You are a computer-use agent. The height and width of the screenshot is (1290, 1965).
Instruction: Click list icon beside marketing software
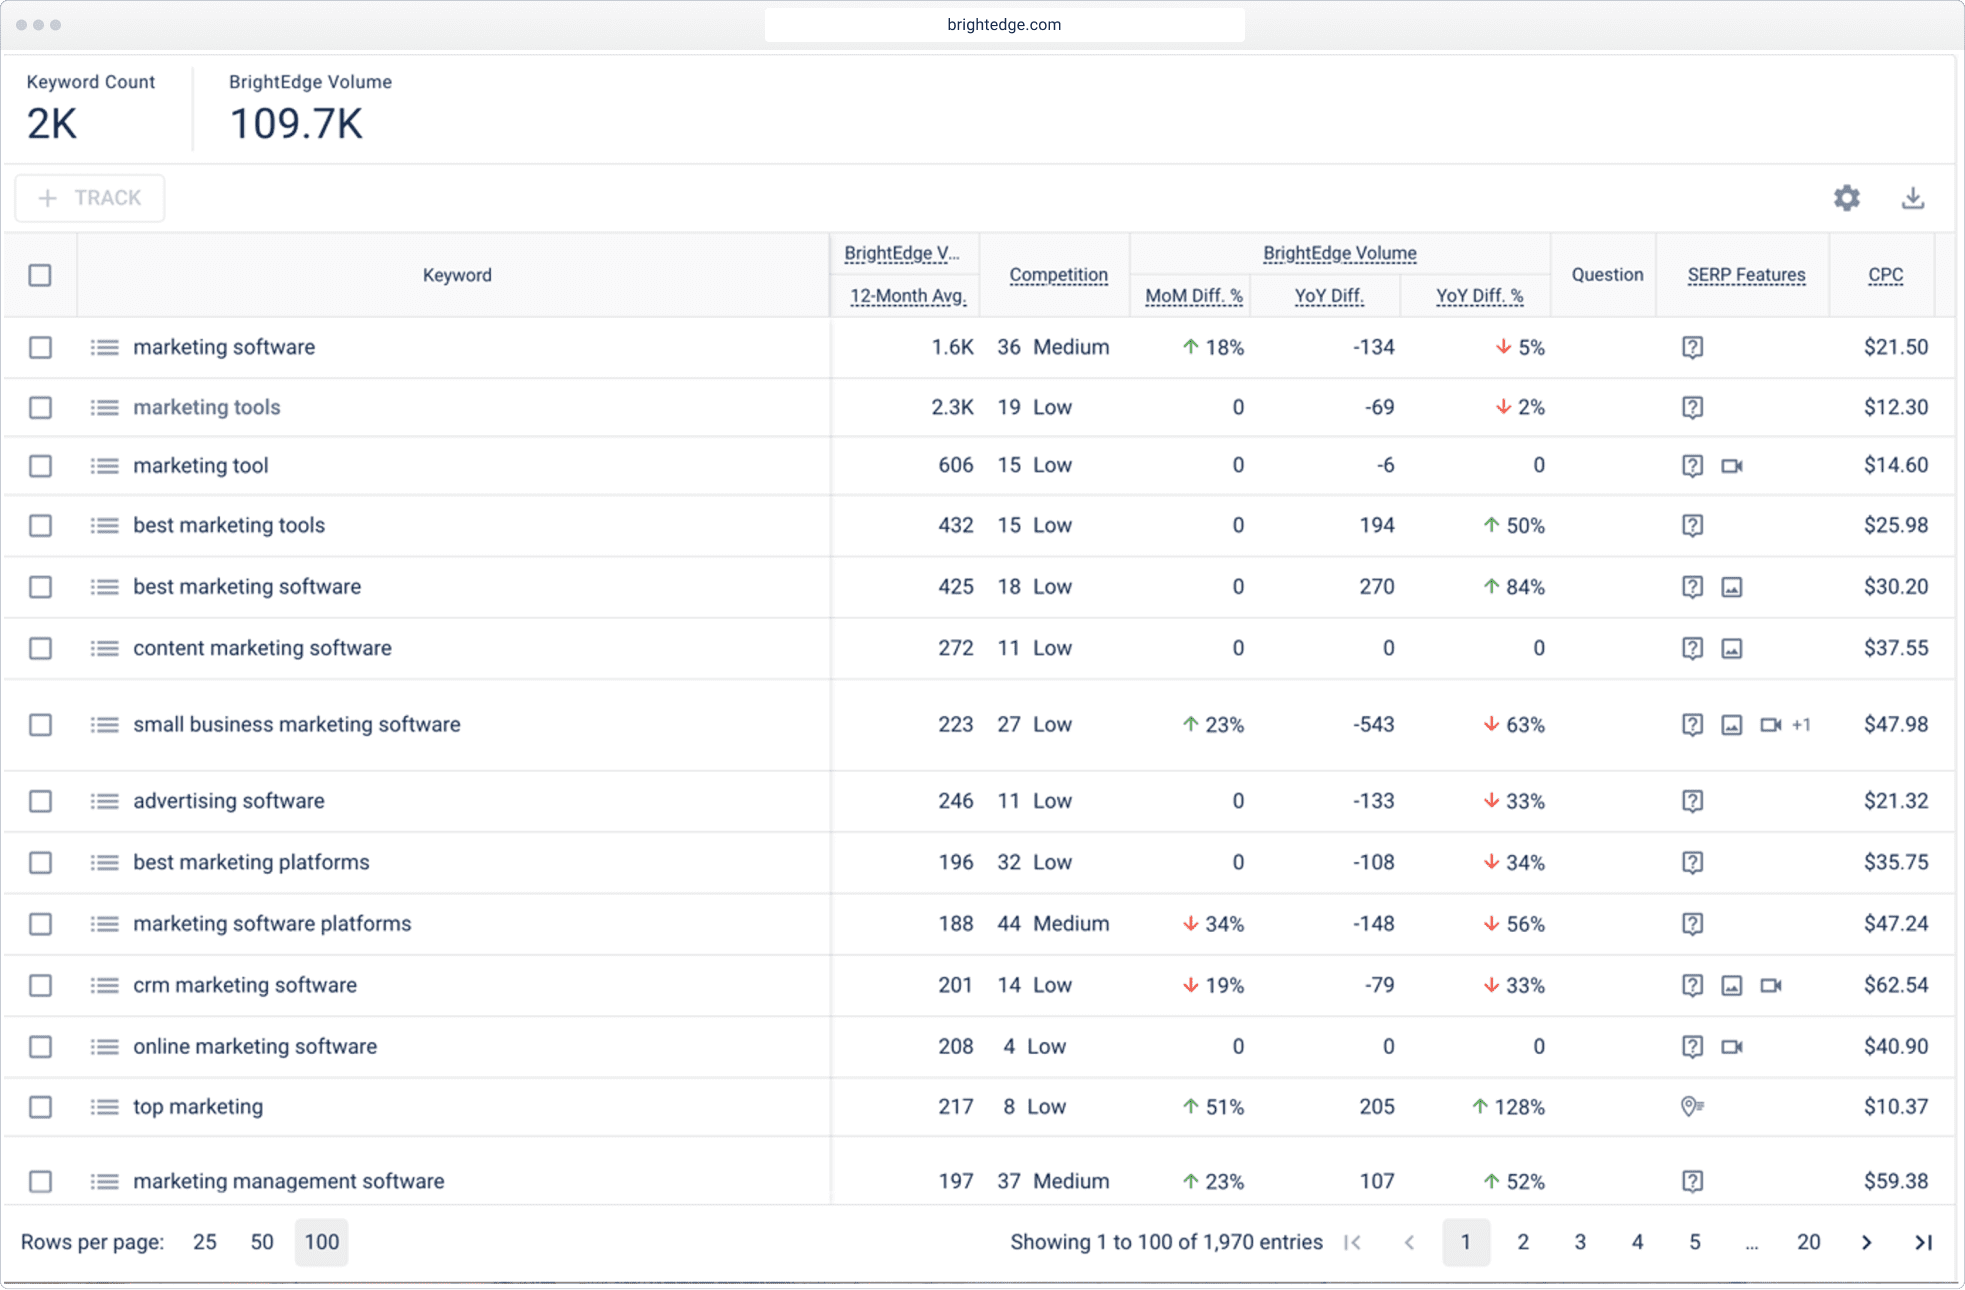tap(104, 347)
